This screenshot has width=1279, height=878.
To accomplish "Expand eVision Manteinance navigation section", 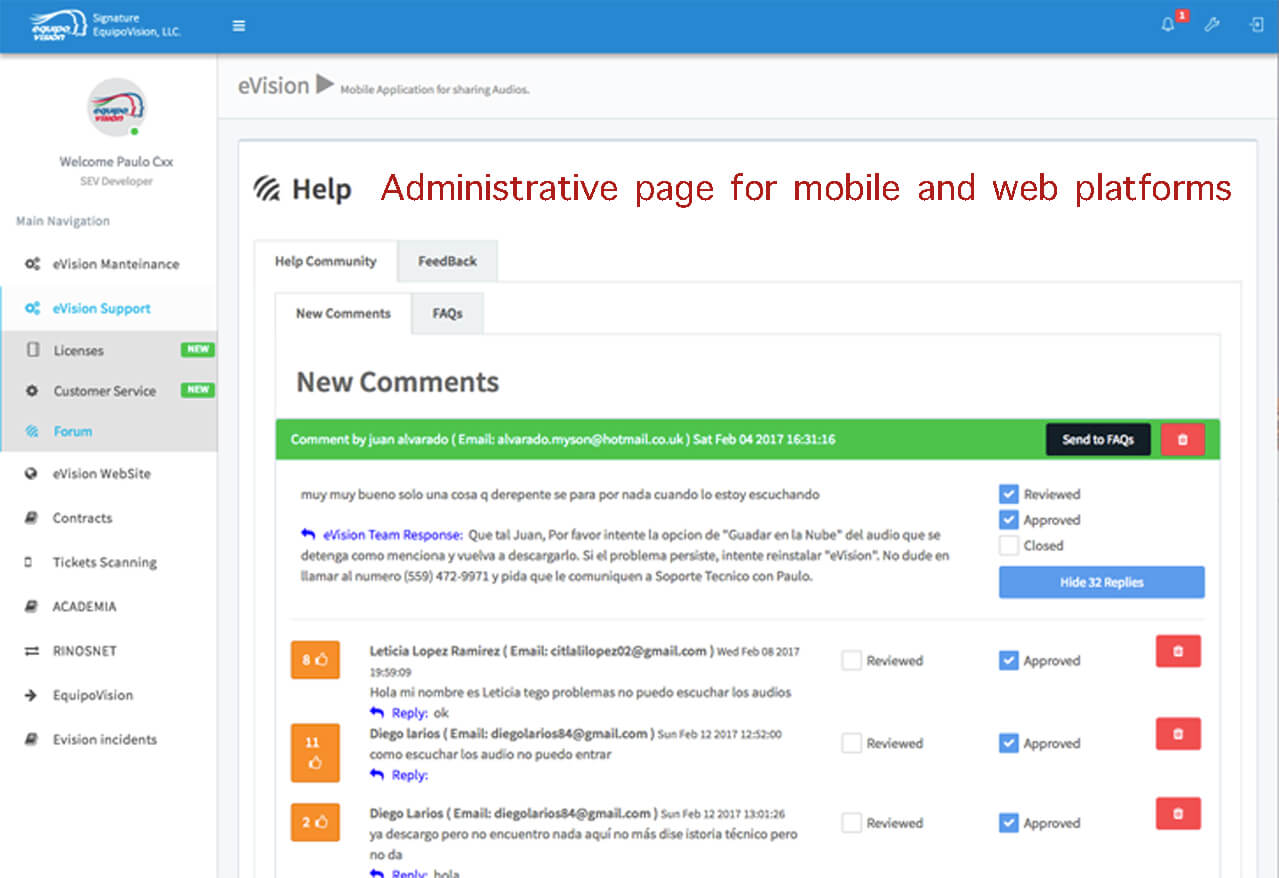I will (108, 264).
